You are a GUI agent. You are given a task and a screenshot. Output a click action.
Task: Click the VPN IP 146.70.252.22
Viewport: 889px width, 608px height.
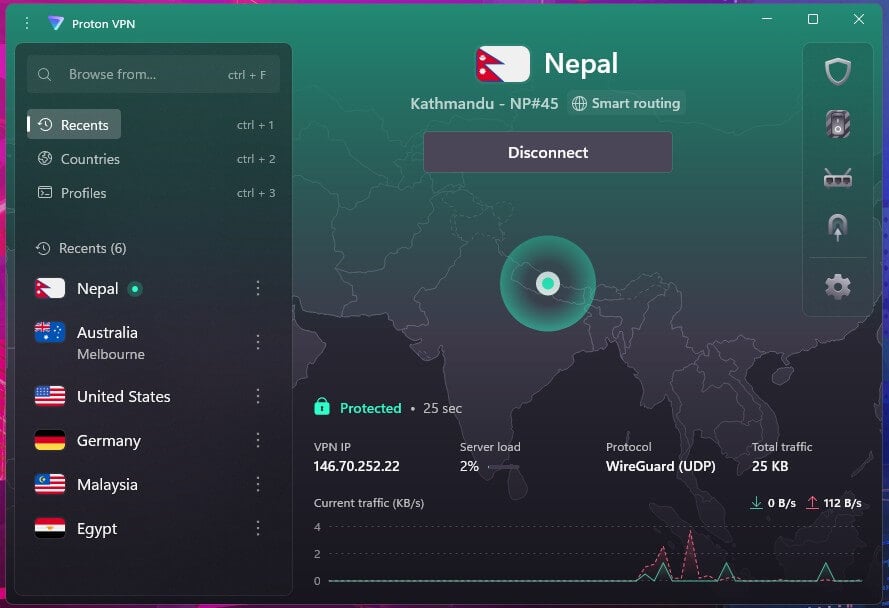[356, 466]
